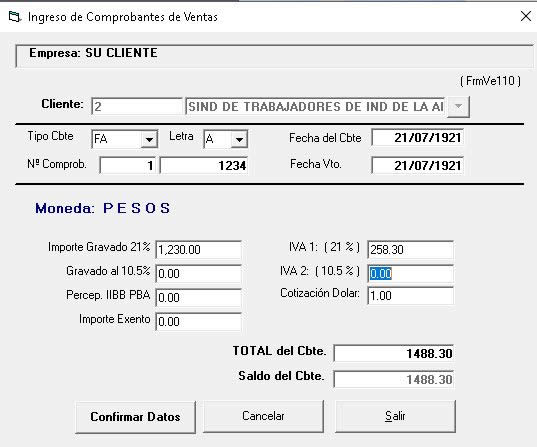537x447 pixels.
Task: Click the Cancelar button
Action: [263, 416]
